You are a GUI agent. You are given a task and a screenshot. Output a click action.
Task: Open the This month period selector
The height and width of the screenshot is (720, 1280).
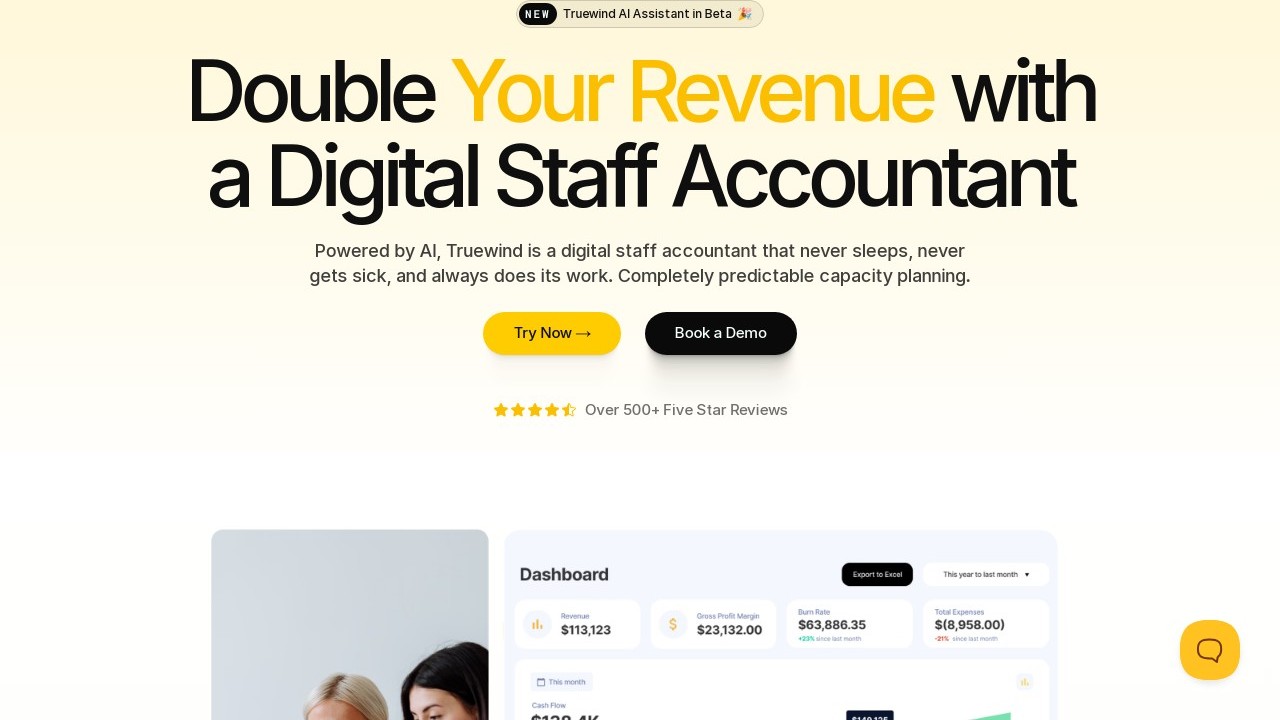click(x=562, y=682)
